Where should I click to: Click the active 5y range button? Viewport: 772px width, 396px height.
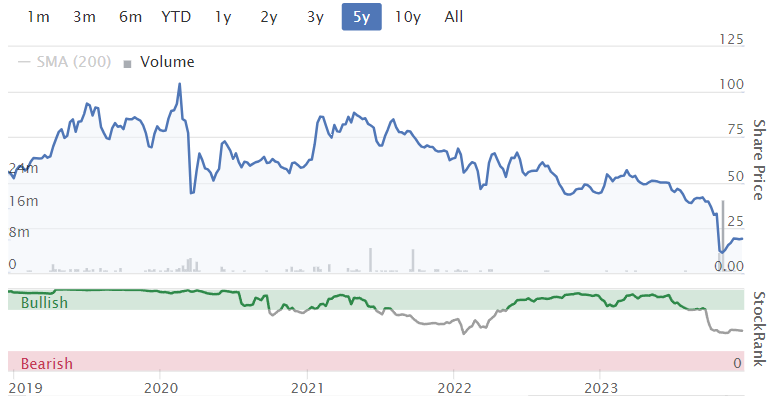(361, 17)
